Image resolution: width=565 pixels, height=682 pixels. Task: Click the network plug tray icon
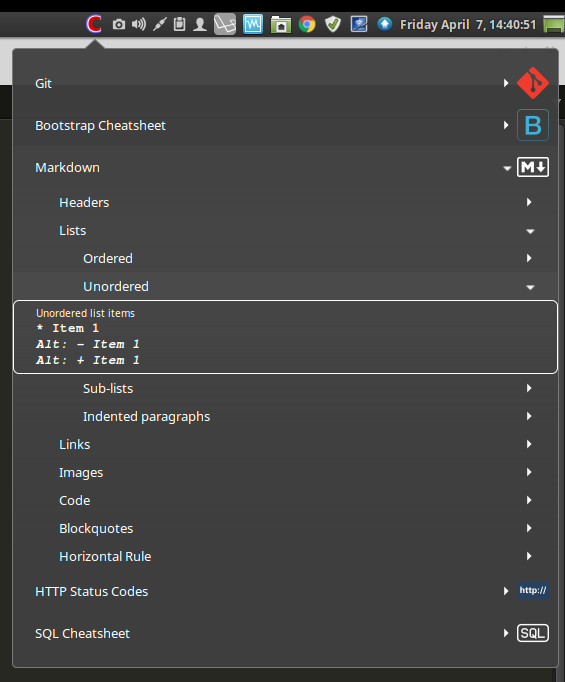[159, 24]
